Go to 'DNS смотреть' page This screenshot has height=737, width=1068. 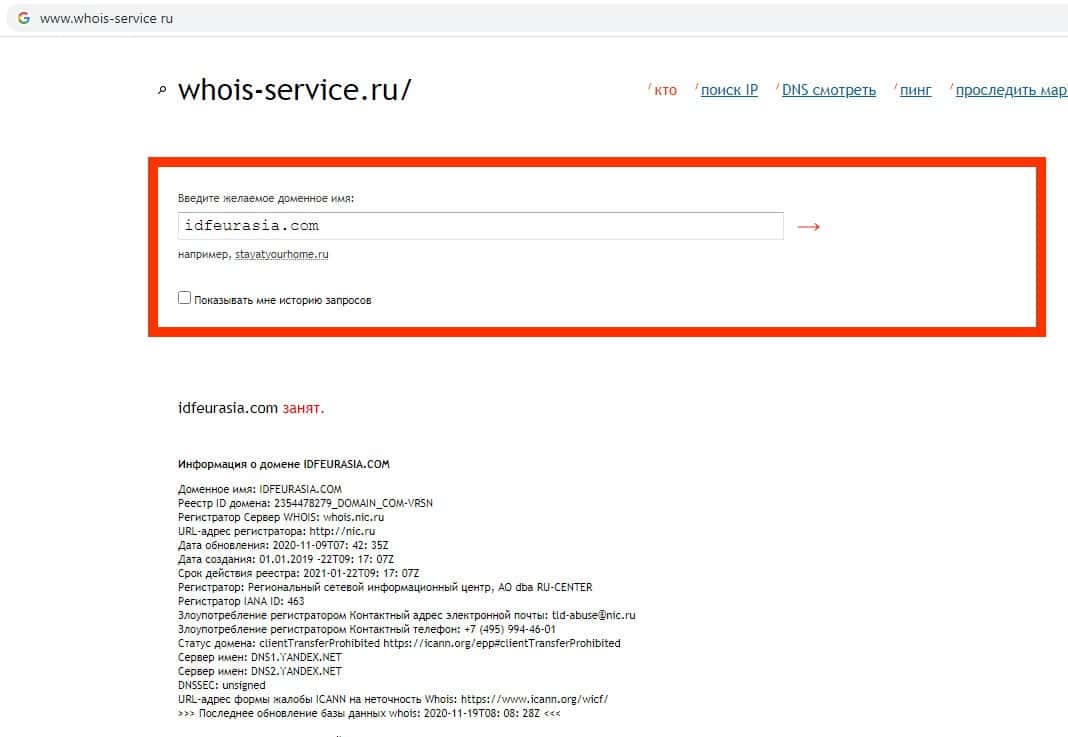point(829,90)
